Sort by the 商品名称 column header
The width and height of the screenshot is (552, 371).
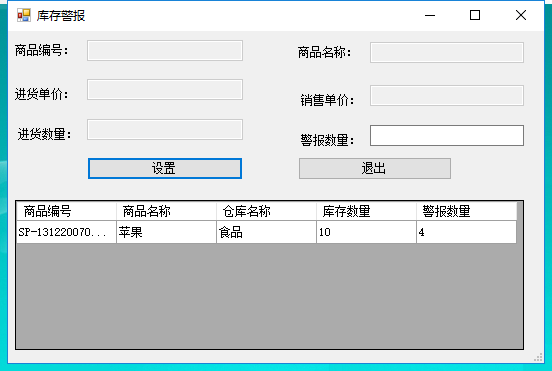pyautogui.click(x=166, y=211)
